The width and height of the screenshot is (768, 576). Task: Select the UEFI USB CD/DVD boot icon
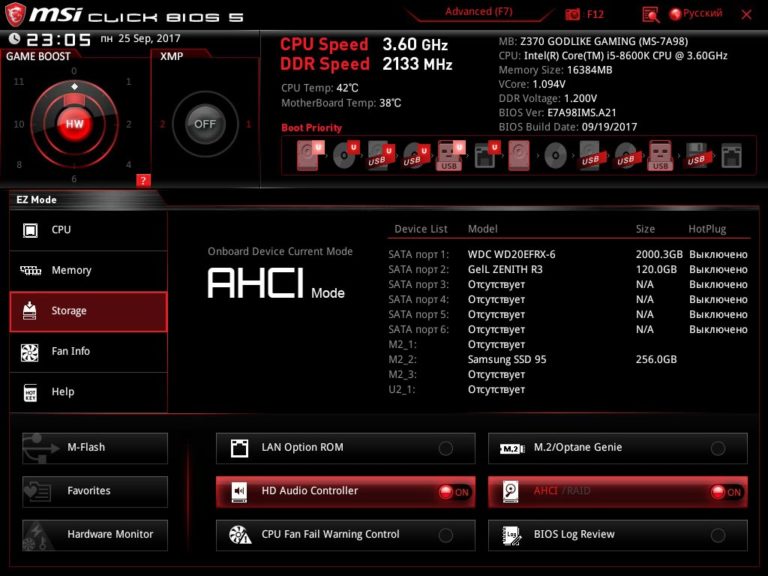415,155
